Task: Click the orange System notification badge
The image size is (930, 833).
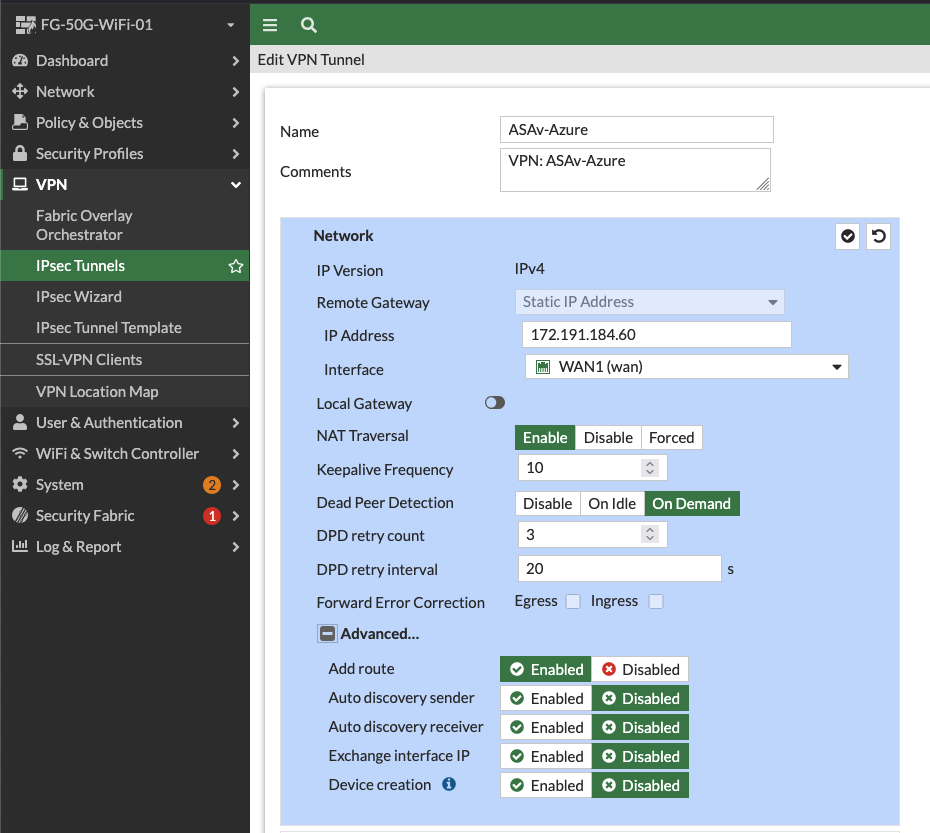Action: pos(212,485)
